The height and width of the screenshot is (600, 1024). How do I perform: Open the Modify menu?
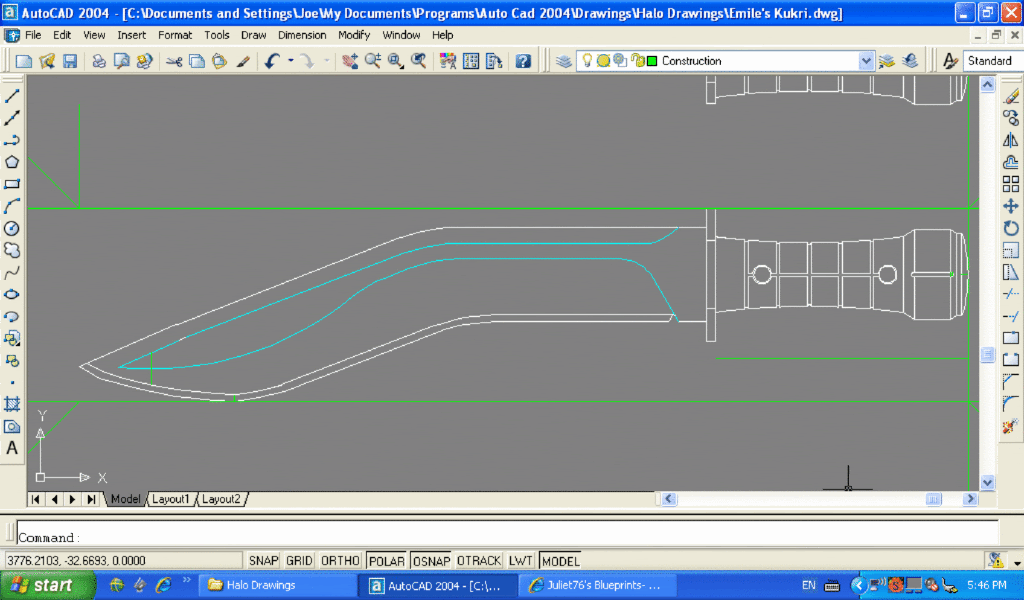pyautogui.click(x=354, y=35)
